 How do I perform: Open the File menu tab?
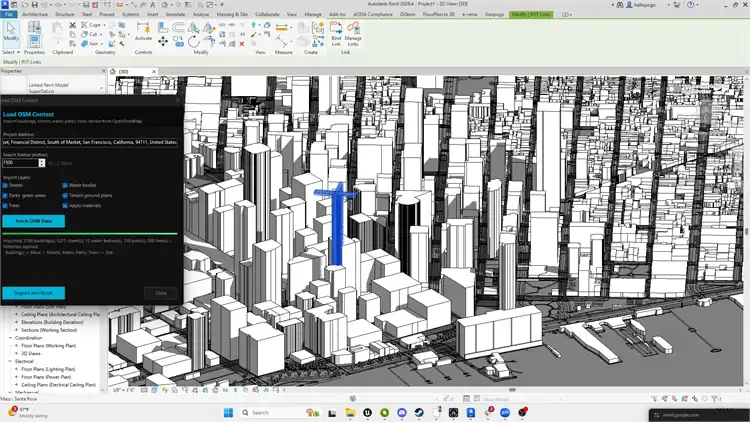click(x=9, y=14)
